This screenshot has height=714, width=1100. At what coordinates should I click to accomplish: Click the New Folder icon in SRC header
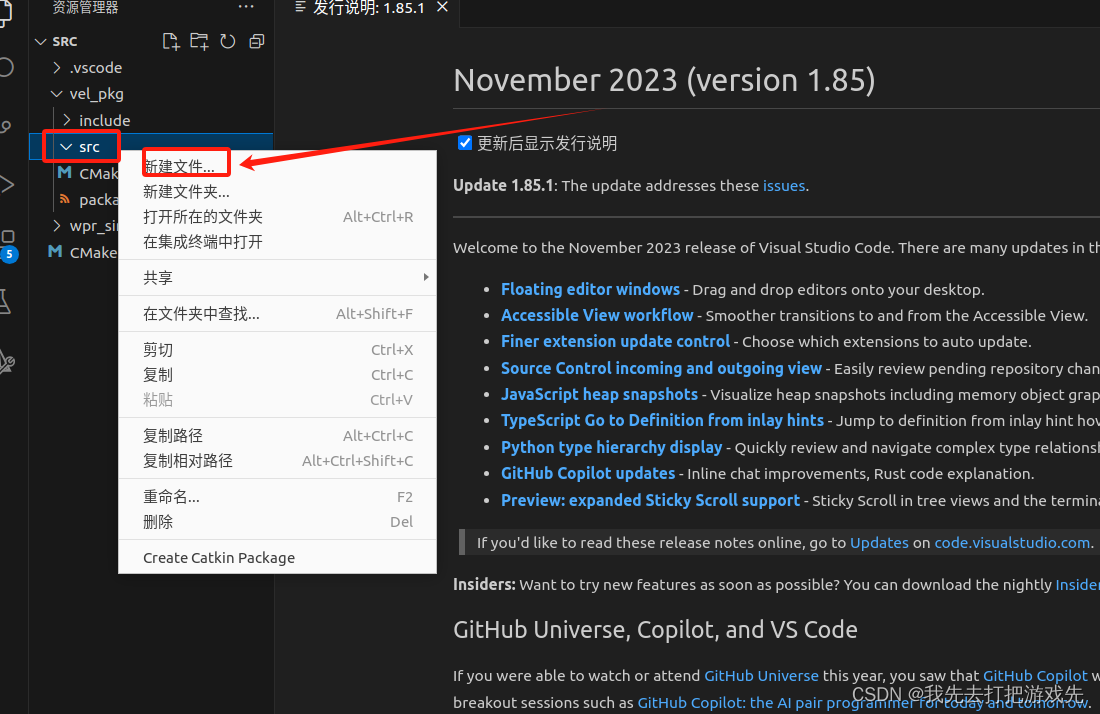tap(199, 41)
